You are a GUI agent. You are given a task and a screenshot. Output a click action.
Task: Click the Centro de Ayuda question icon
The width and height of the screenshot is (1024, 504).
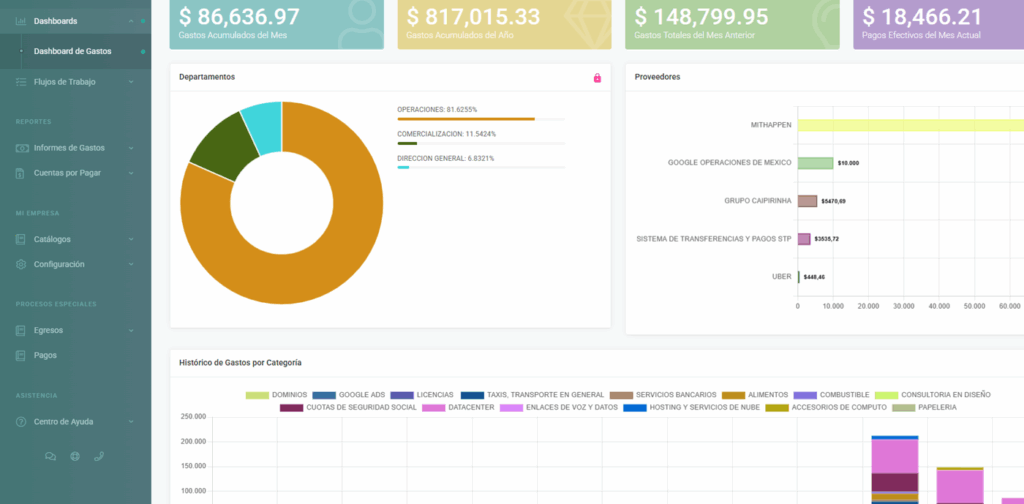click(x=22, y=422)
